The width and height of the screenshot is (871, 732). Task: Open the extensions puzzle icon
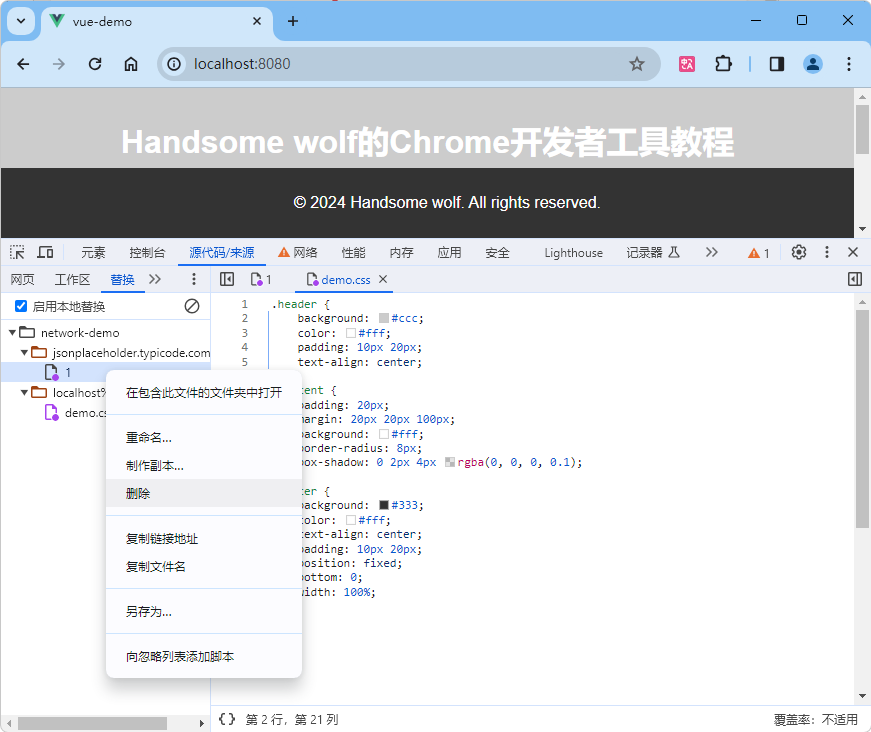tap(723, 64)
